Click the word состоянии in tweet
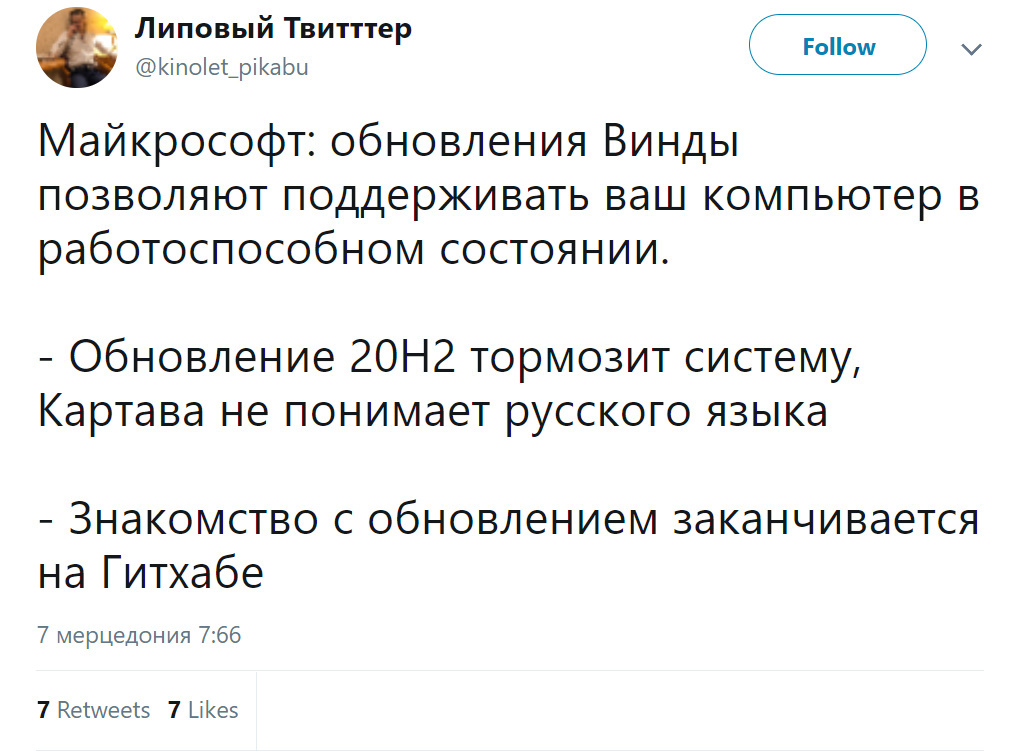This screenshot has height=751, width=1026. click(554, 251)
